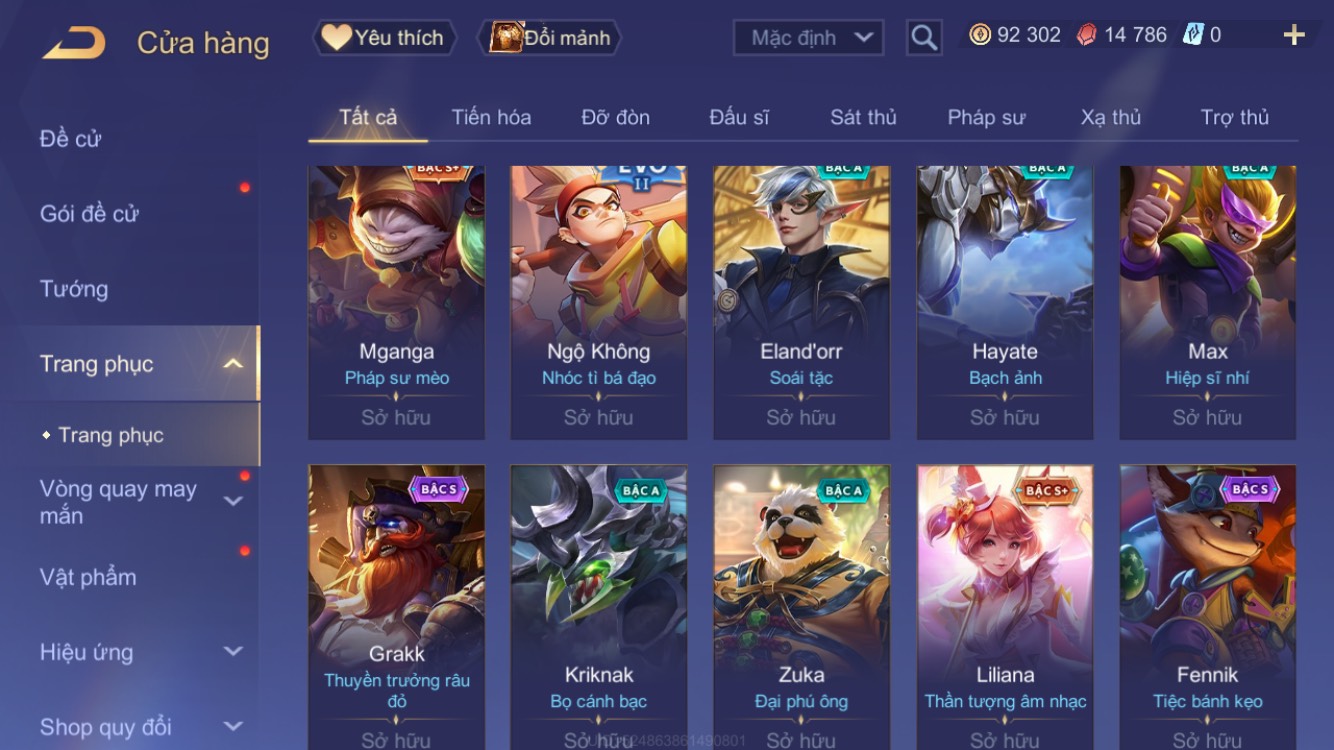Click the Đổi mảnh chest icon
Viewport: 1334px width, 750px height.
(506, 37)
